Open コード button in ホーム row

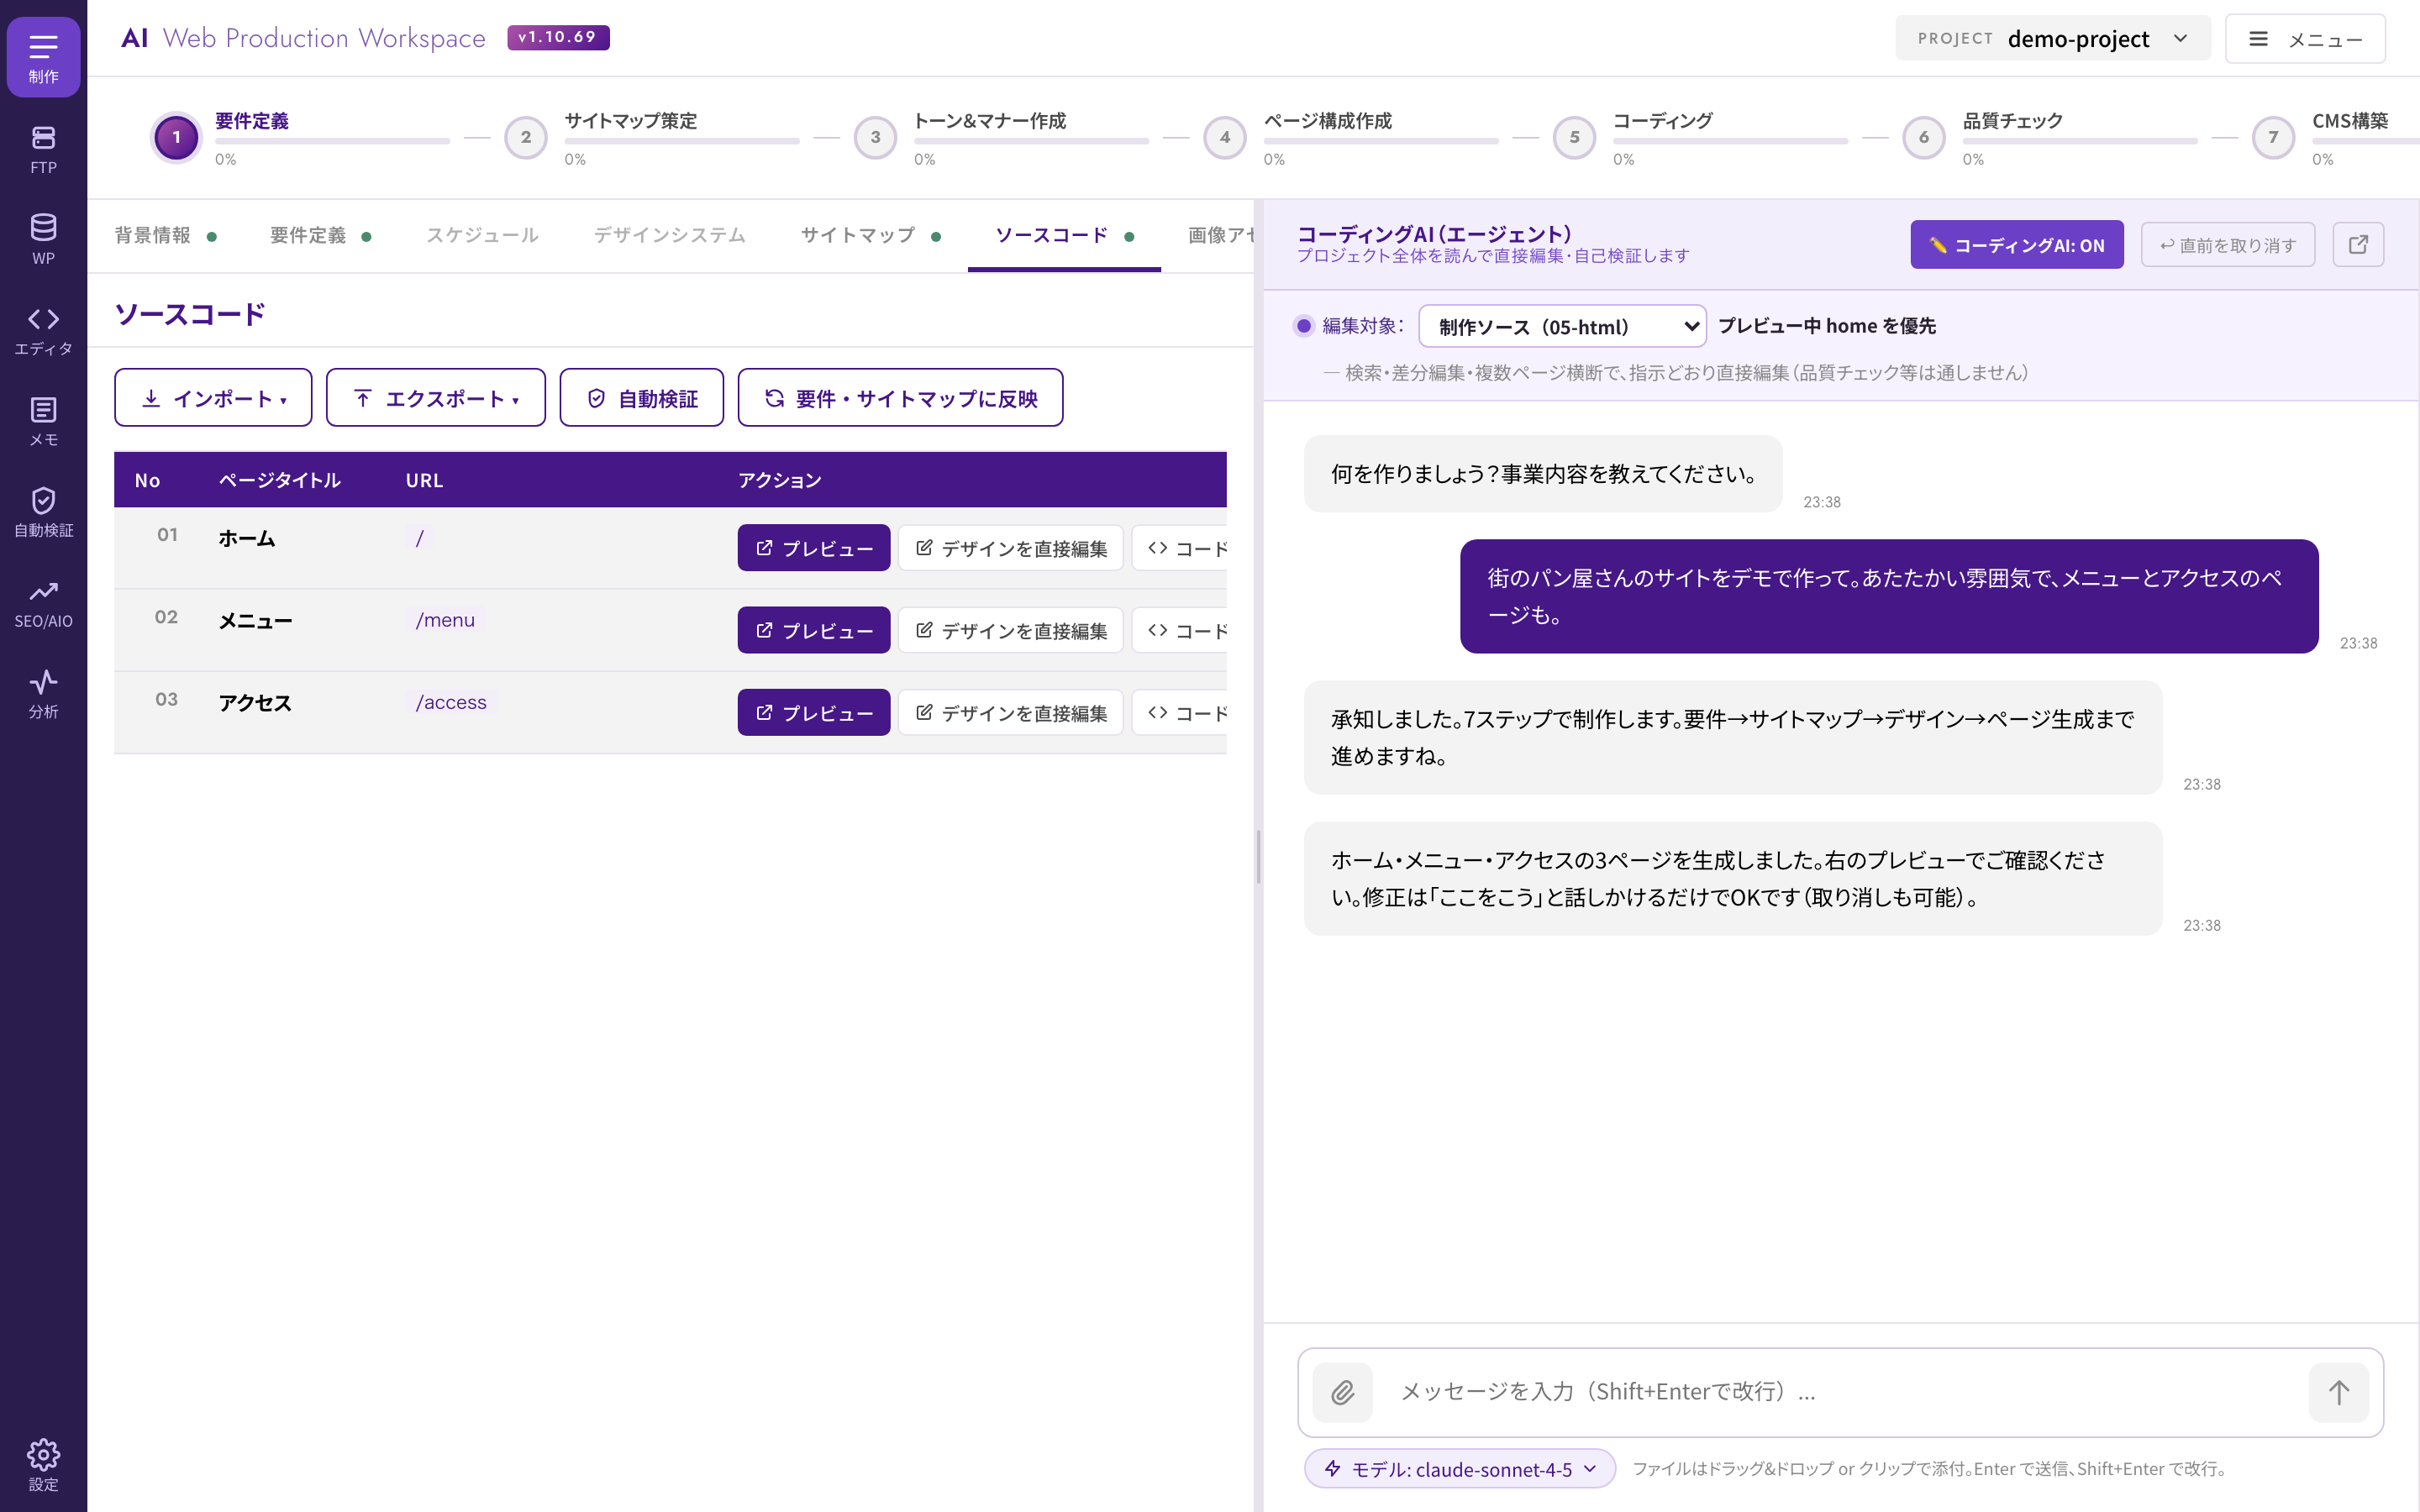tap(1181, 548)
